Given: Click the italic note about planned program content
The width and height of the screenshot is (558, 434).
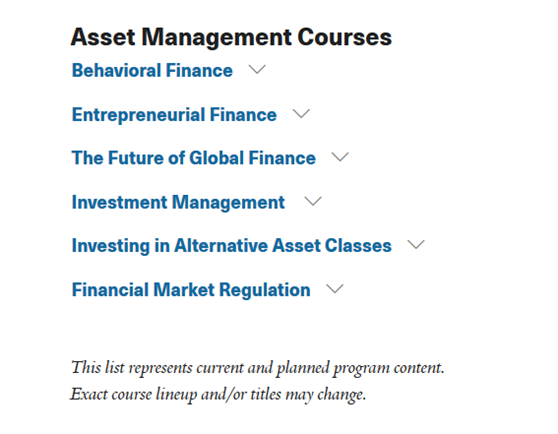Looking at the screenshot, I should [x=258, y=368].
